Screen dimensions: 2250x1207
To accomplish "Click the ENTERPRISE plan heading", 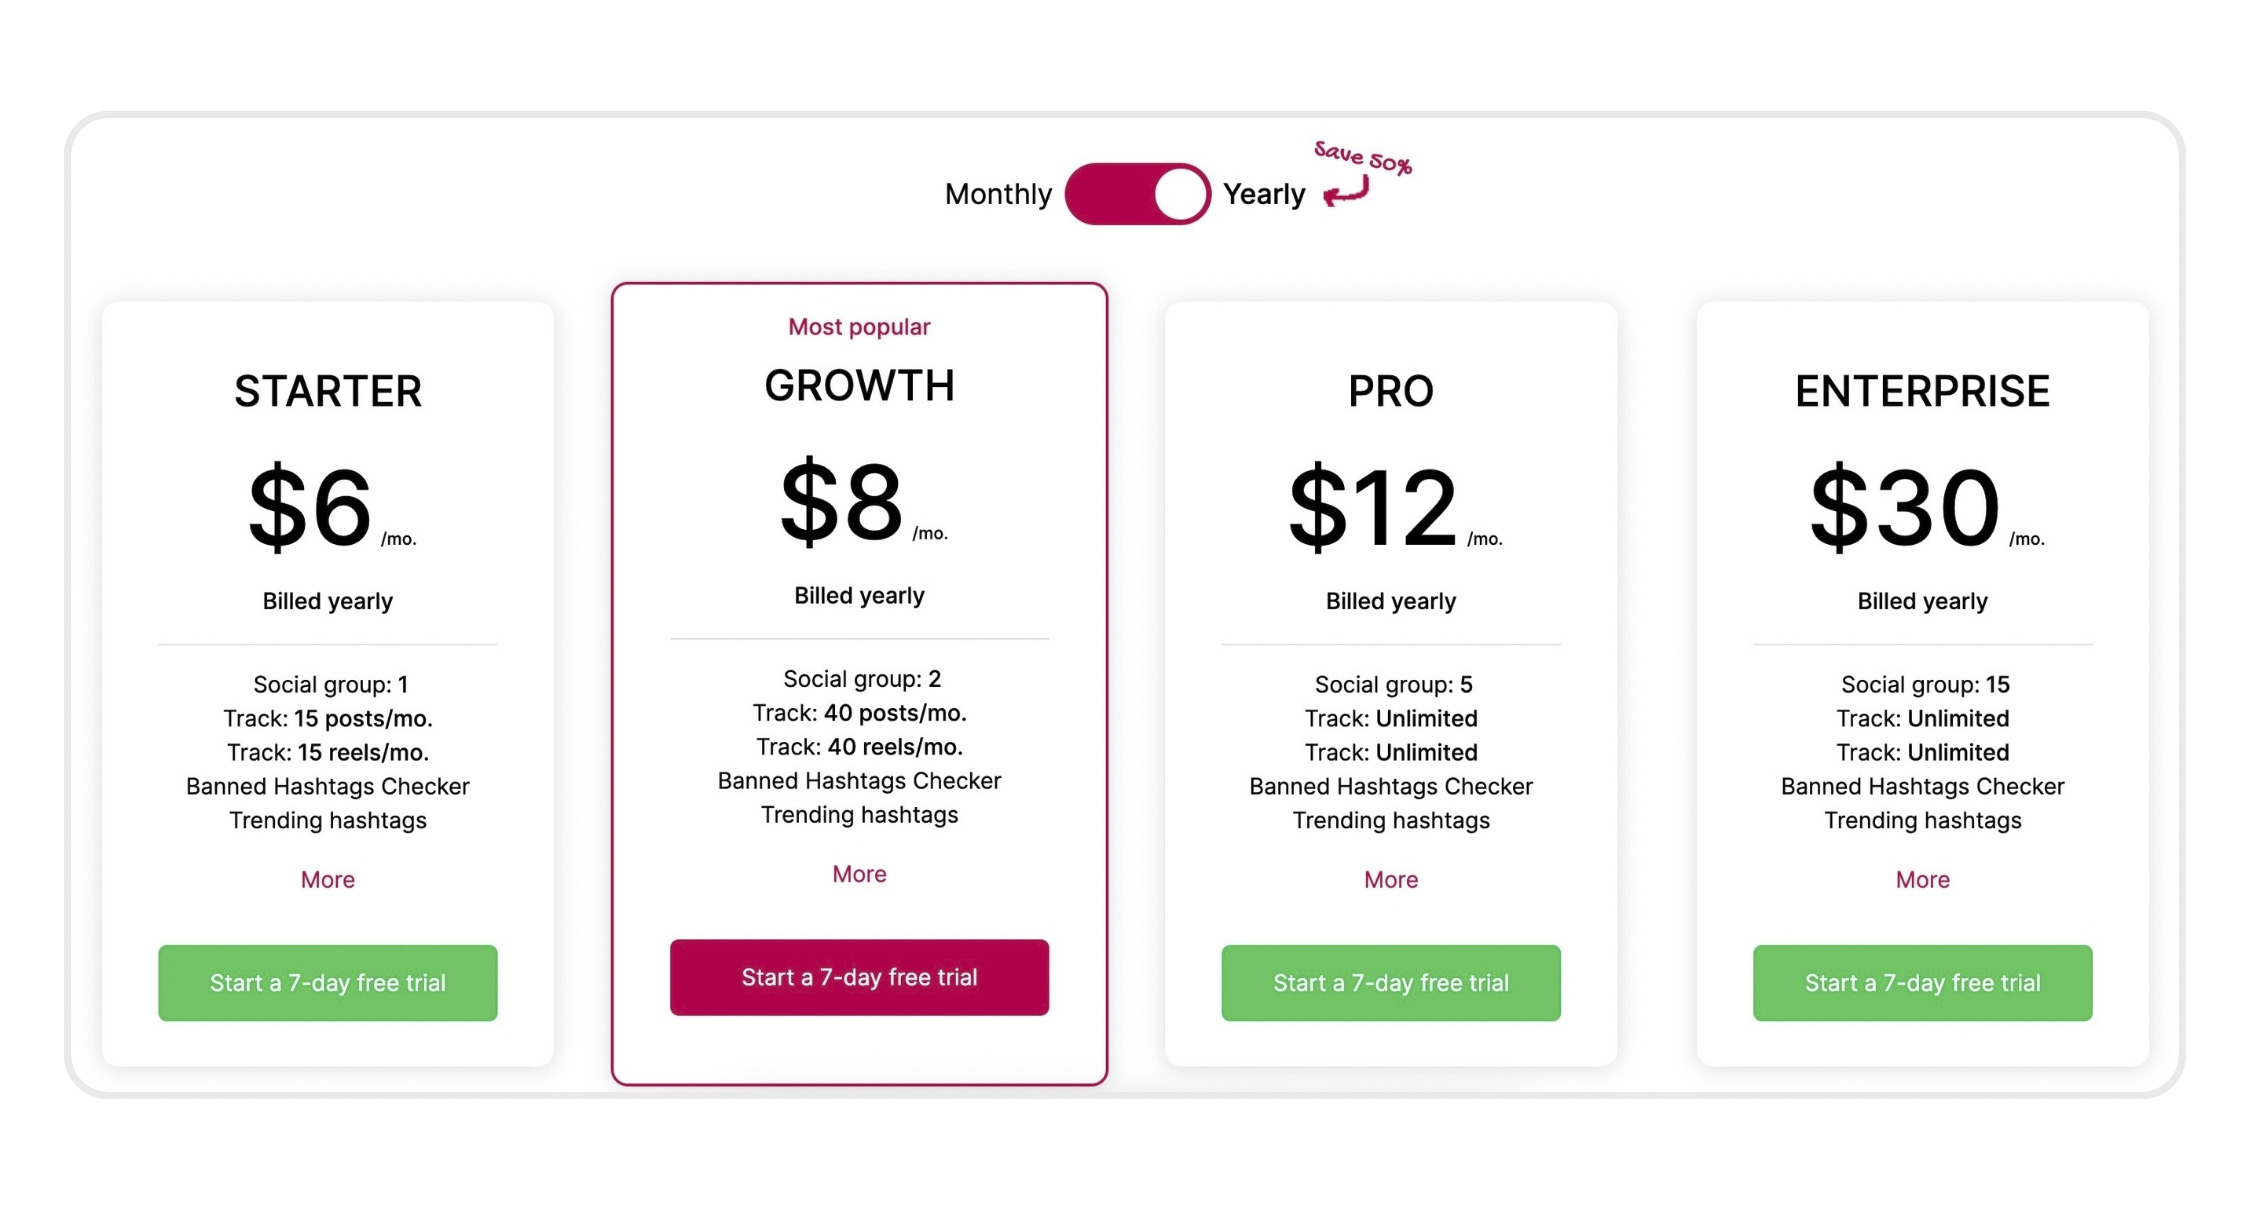I will click(x=1922, y=391).
